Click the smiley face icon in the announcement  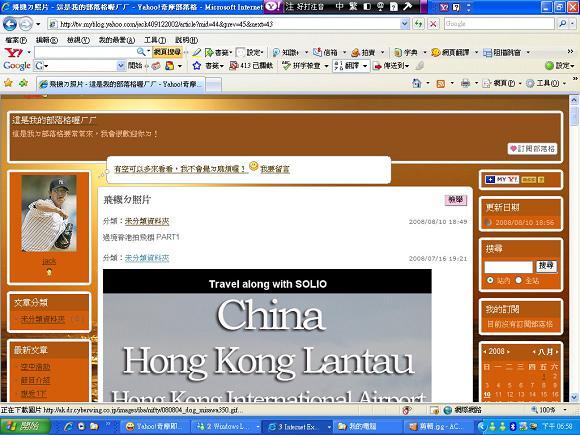253,166
